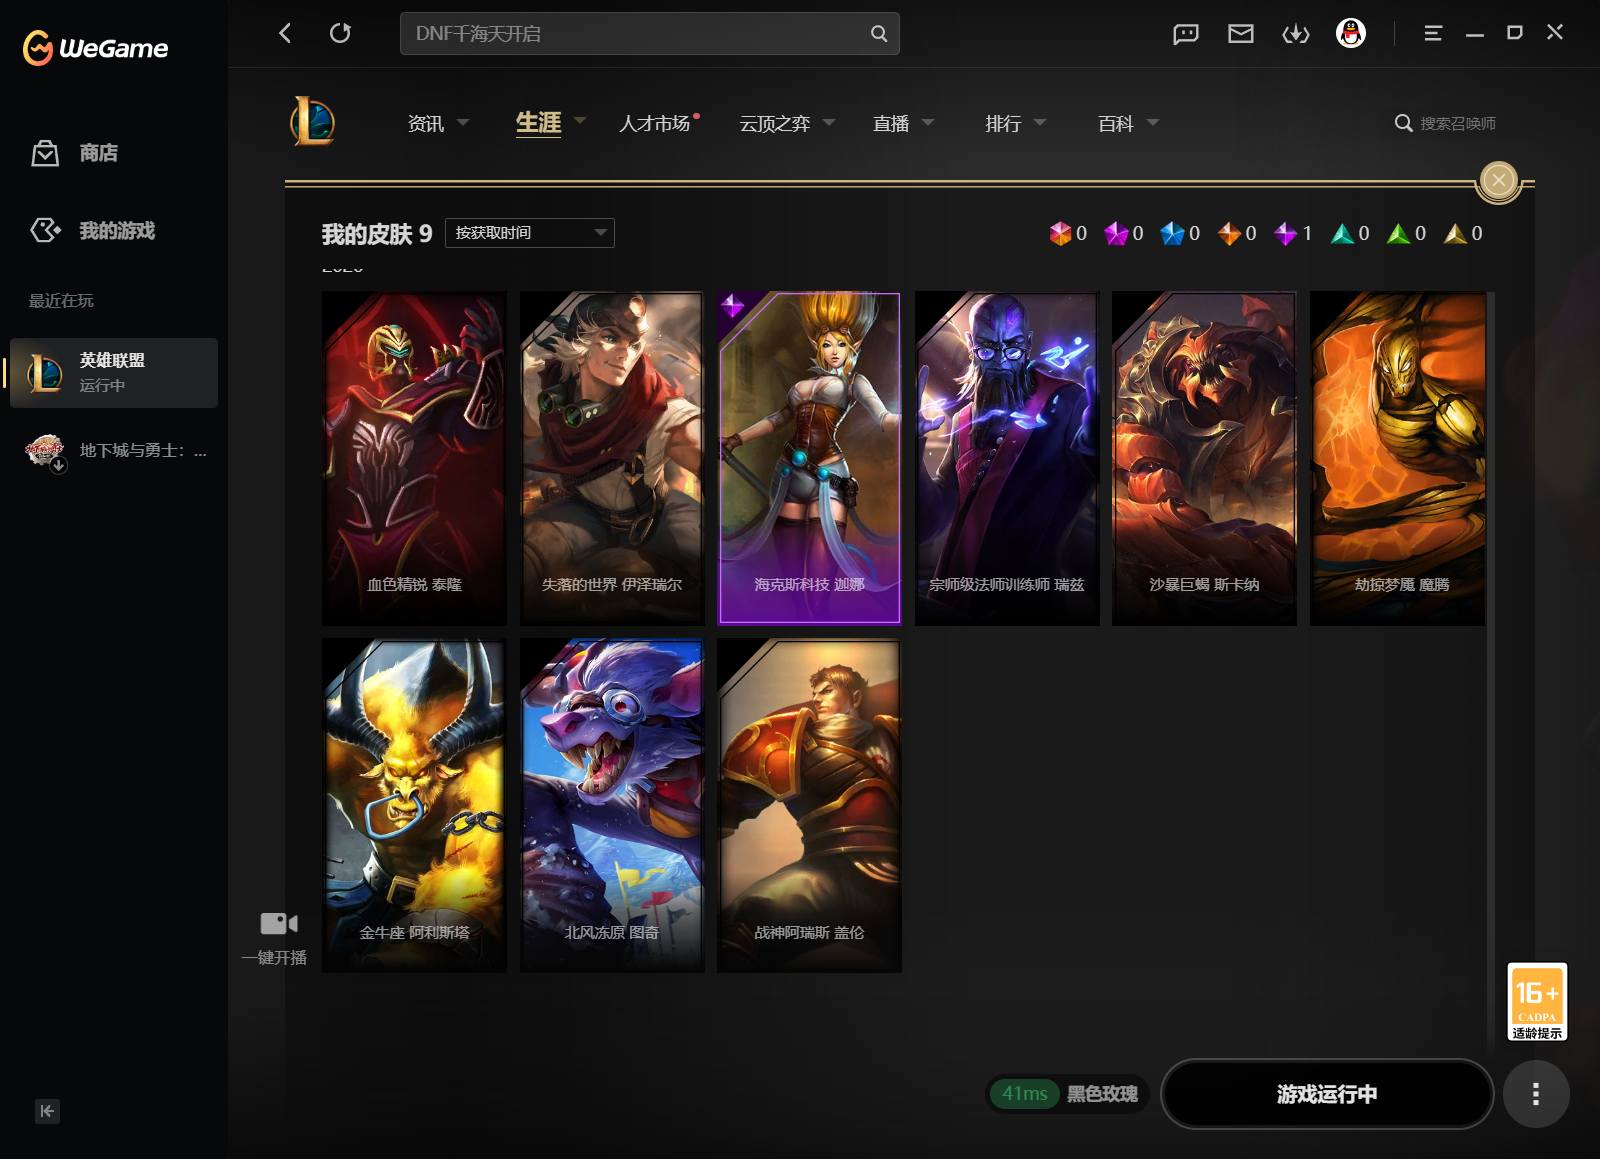
Task: Select the 海克斯科技 迦娜 skin card
Action: click(x=809, y=458)
